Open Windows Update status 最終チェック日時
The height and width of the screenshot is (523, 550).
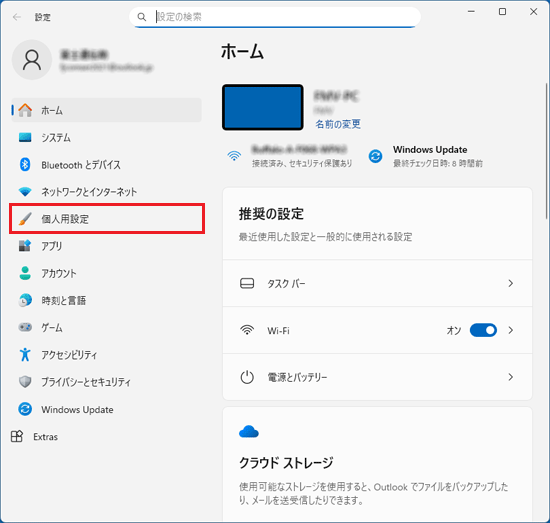tap(438, 163)
